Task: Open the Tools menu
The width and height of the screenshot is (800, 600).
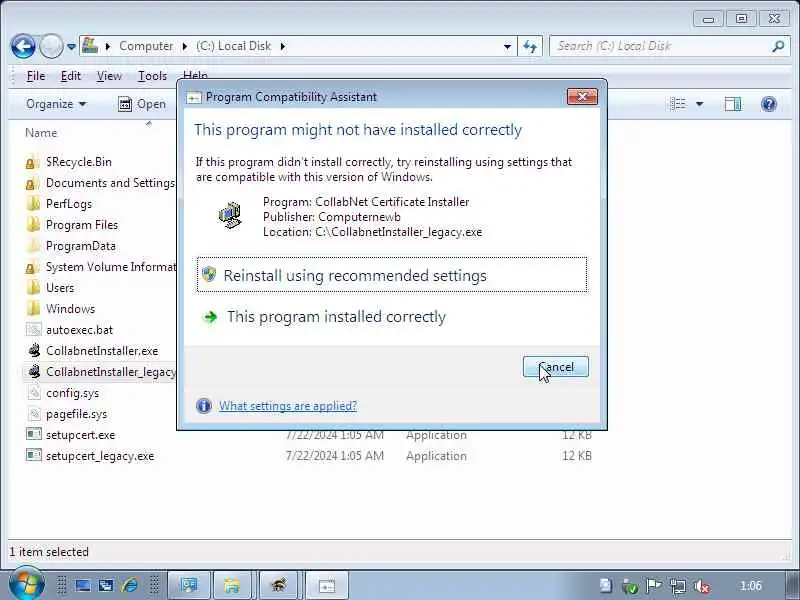Action: tap(152, 76)
